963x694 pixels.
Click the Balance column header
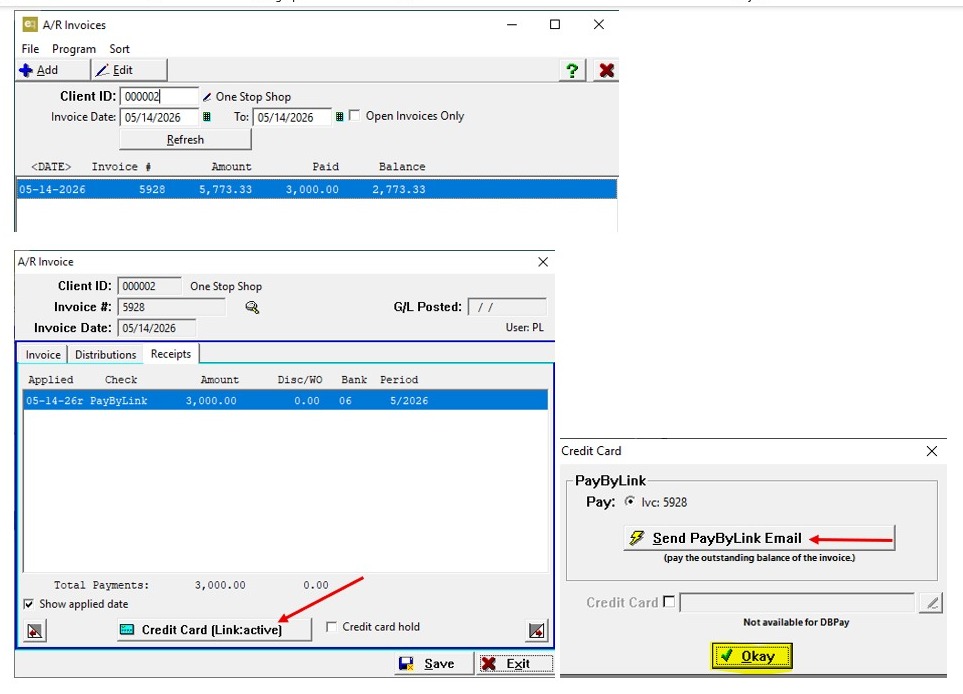point(402,166)
